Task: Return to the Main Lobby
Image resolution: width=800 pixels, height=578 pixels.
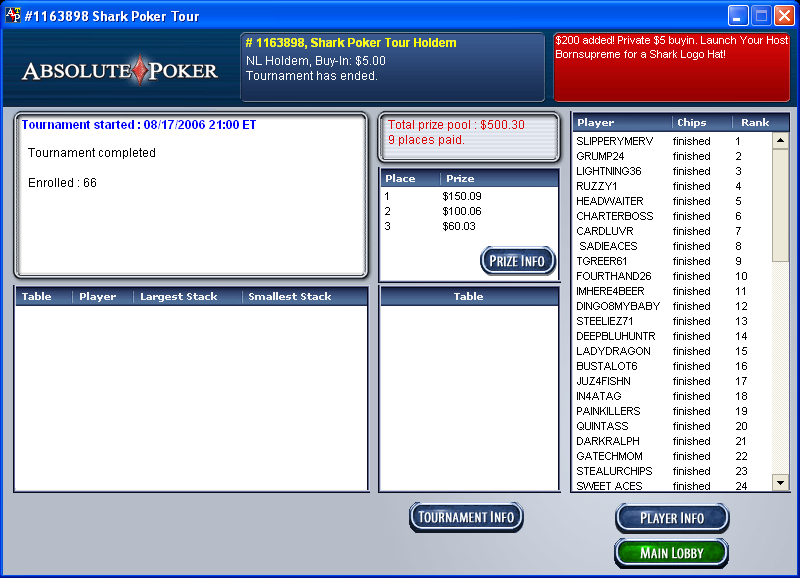Action: tap(672, 553)
